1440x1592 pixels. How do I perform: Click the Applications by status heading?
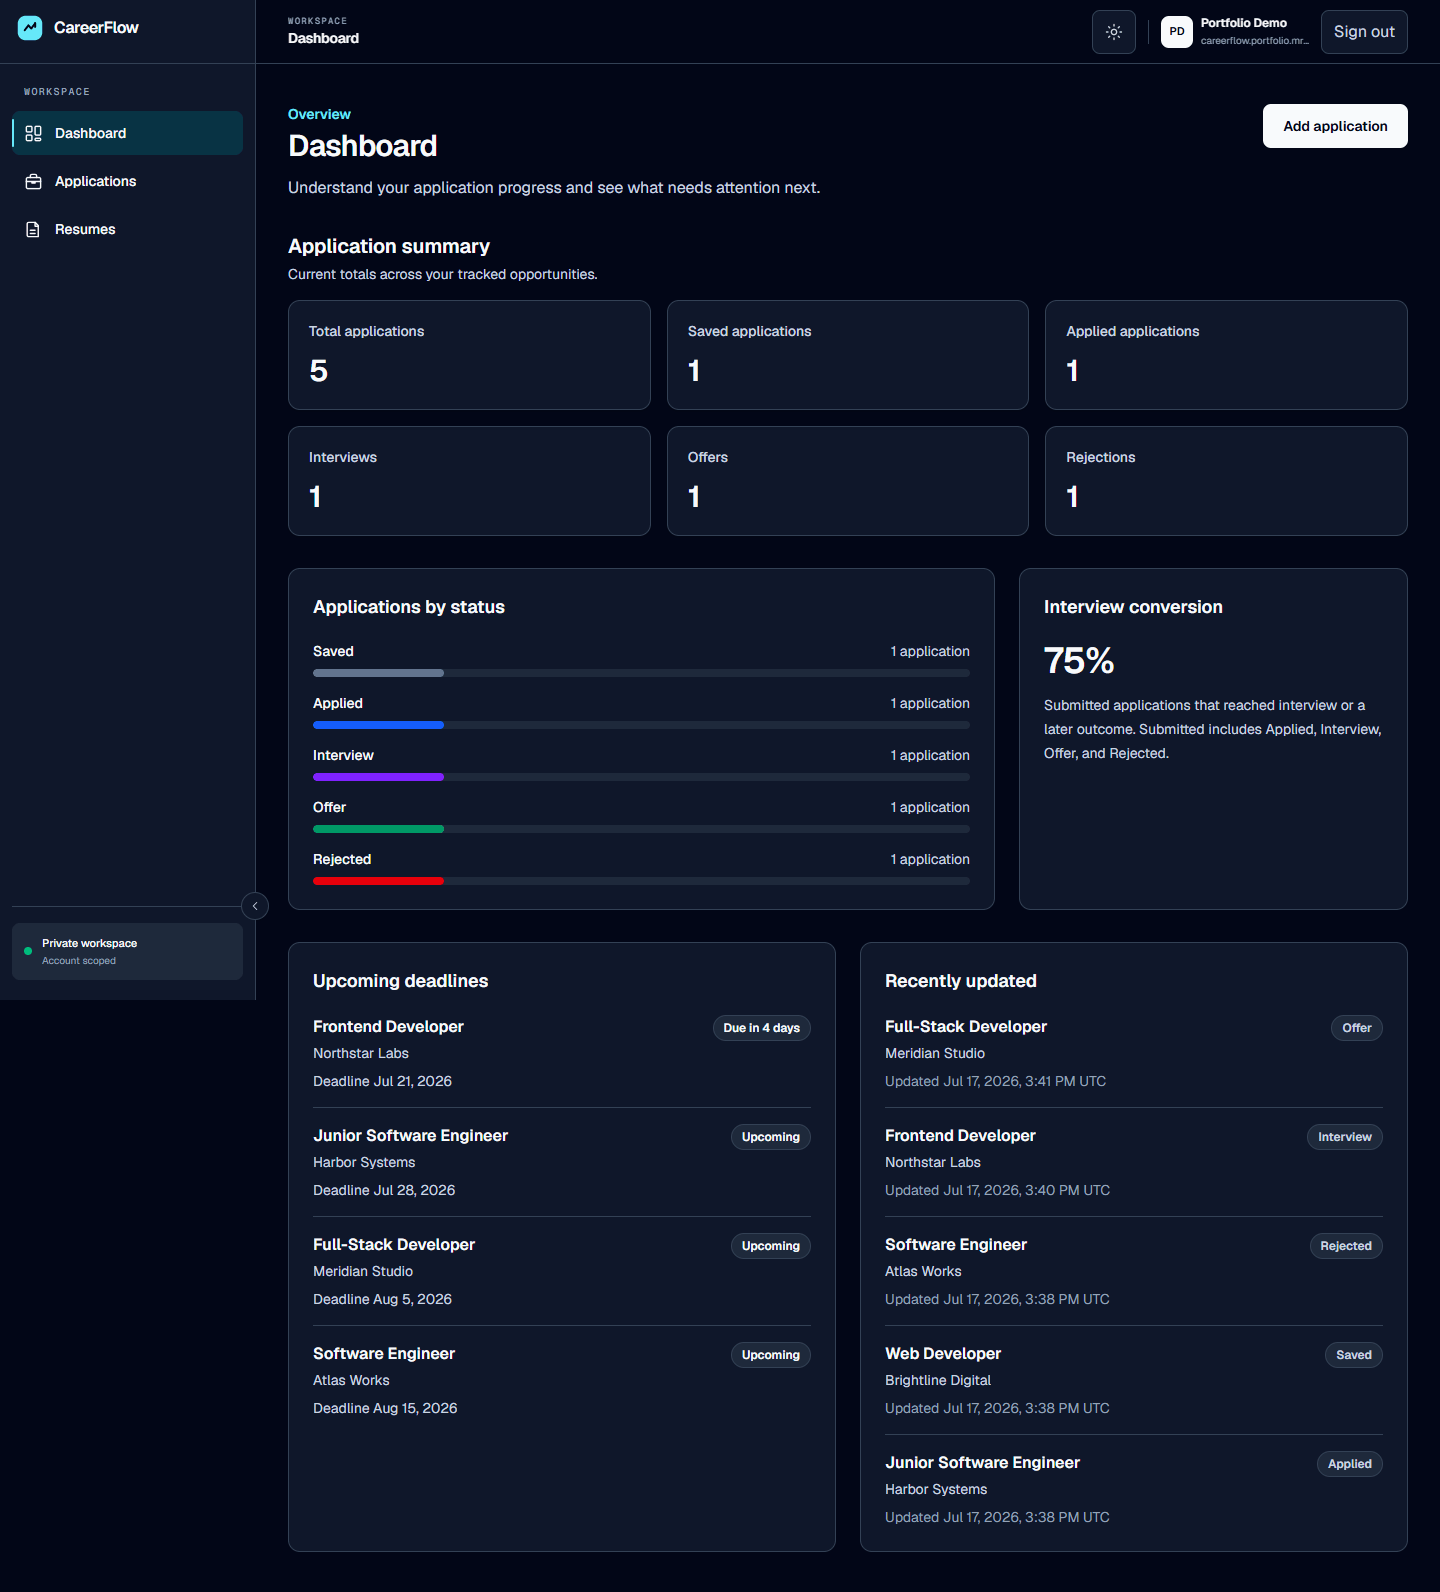pyautogui.click(x=409, y=607)
